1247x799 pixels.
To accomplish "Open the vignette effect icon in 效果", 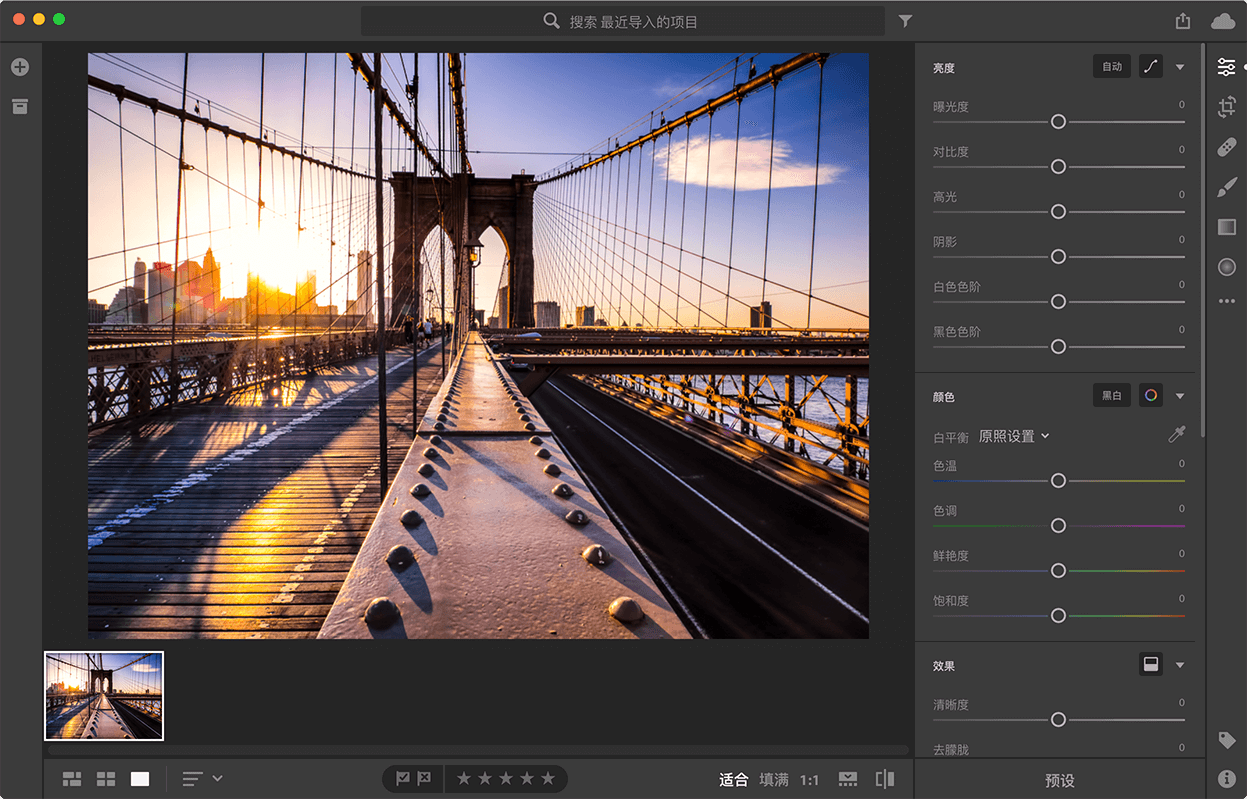I will (x=1151, y=664).
